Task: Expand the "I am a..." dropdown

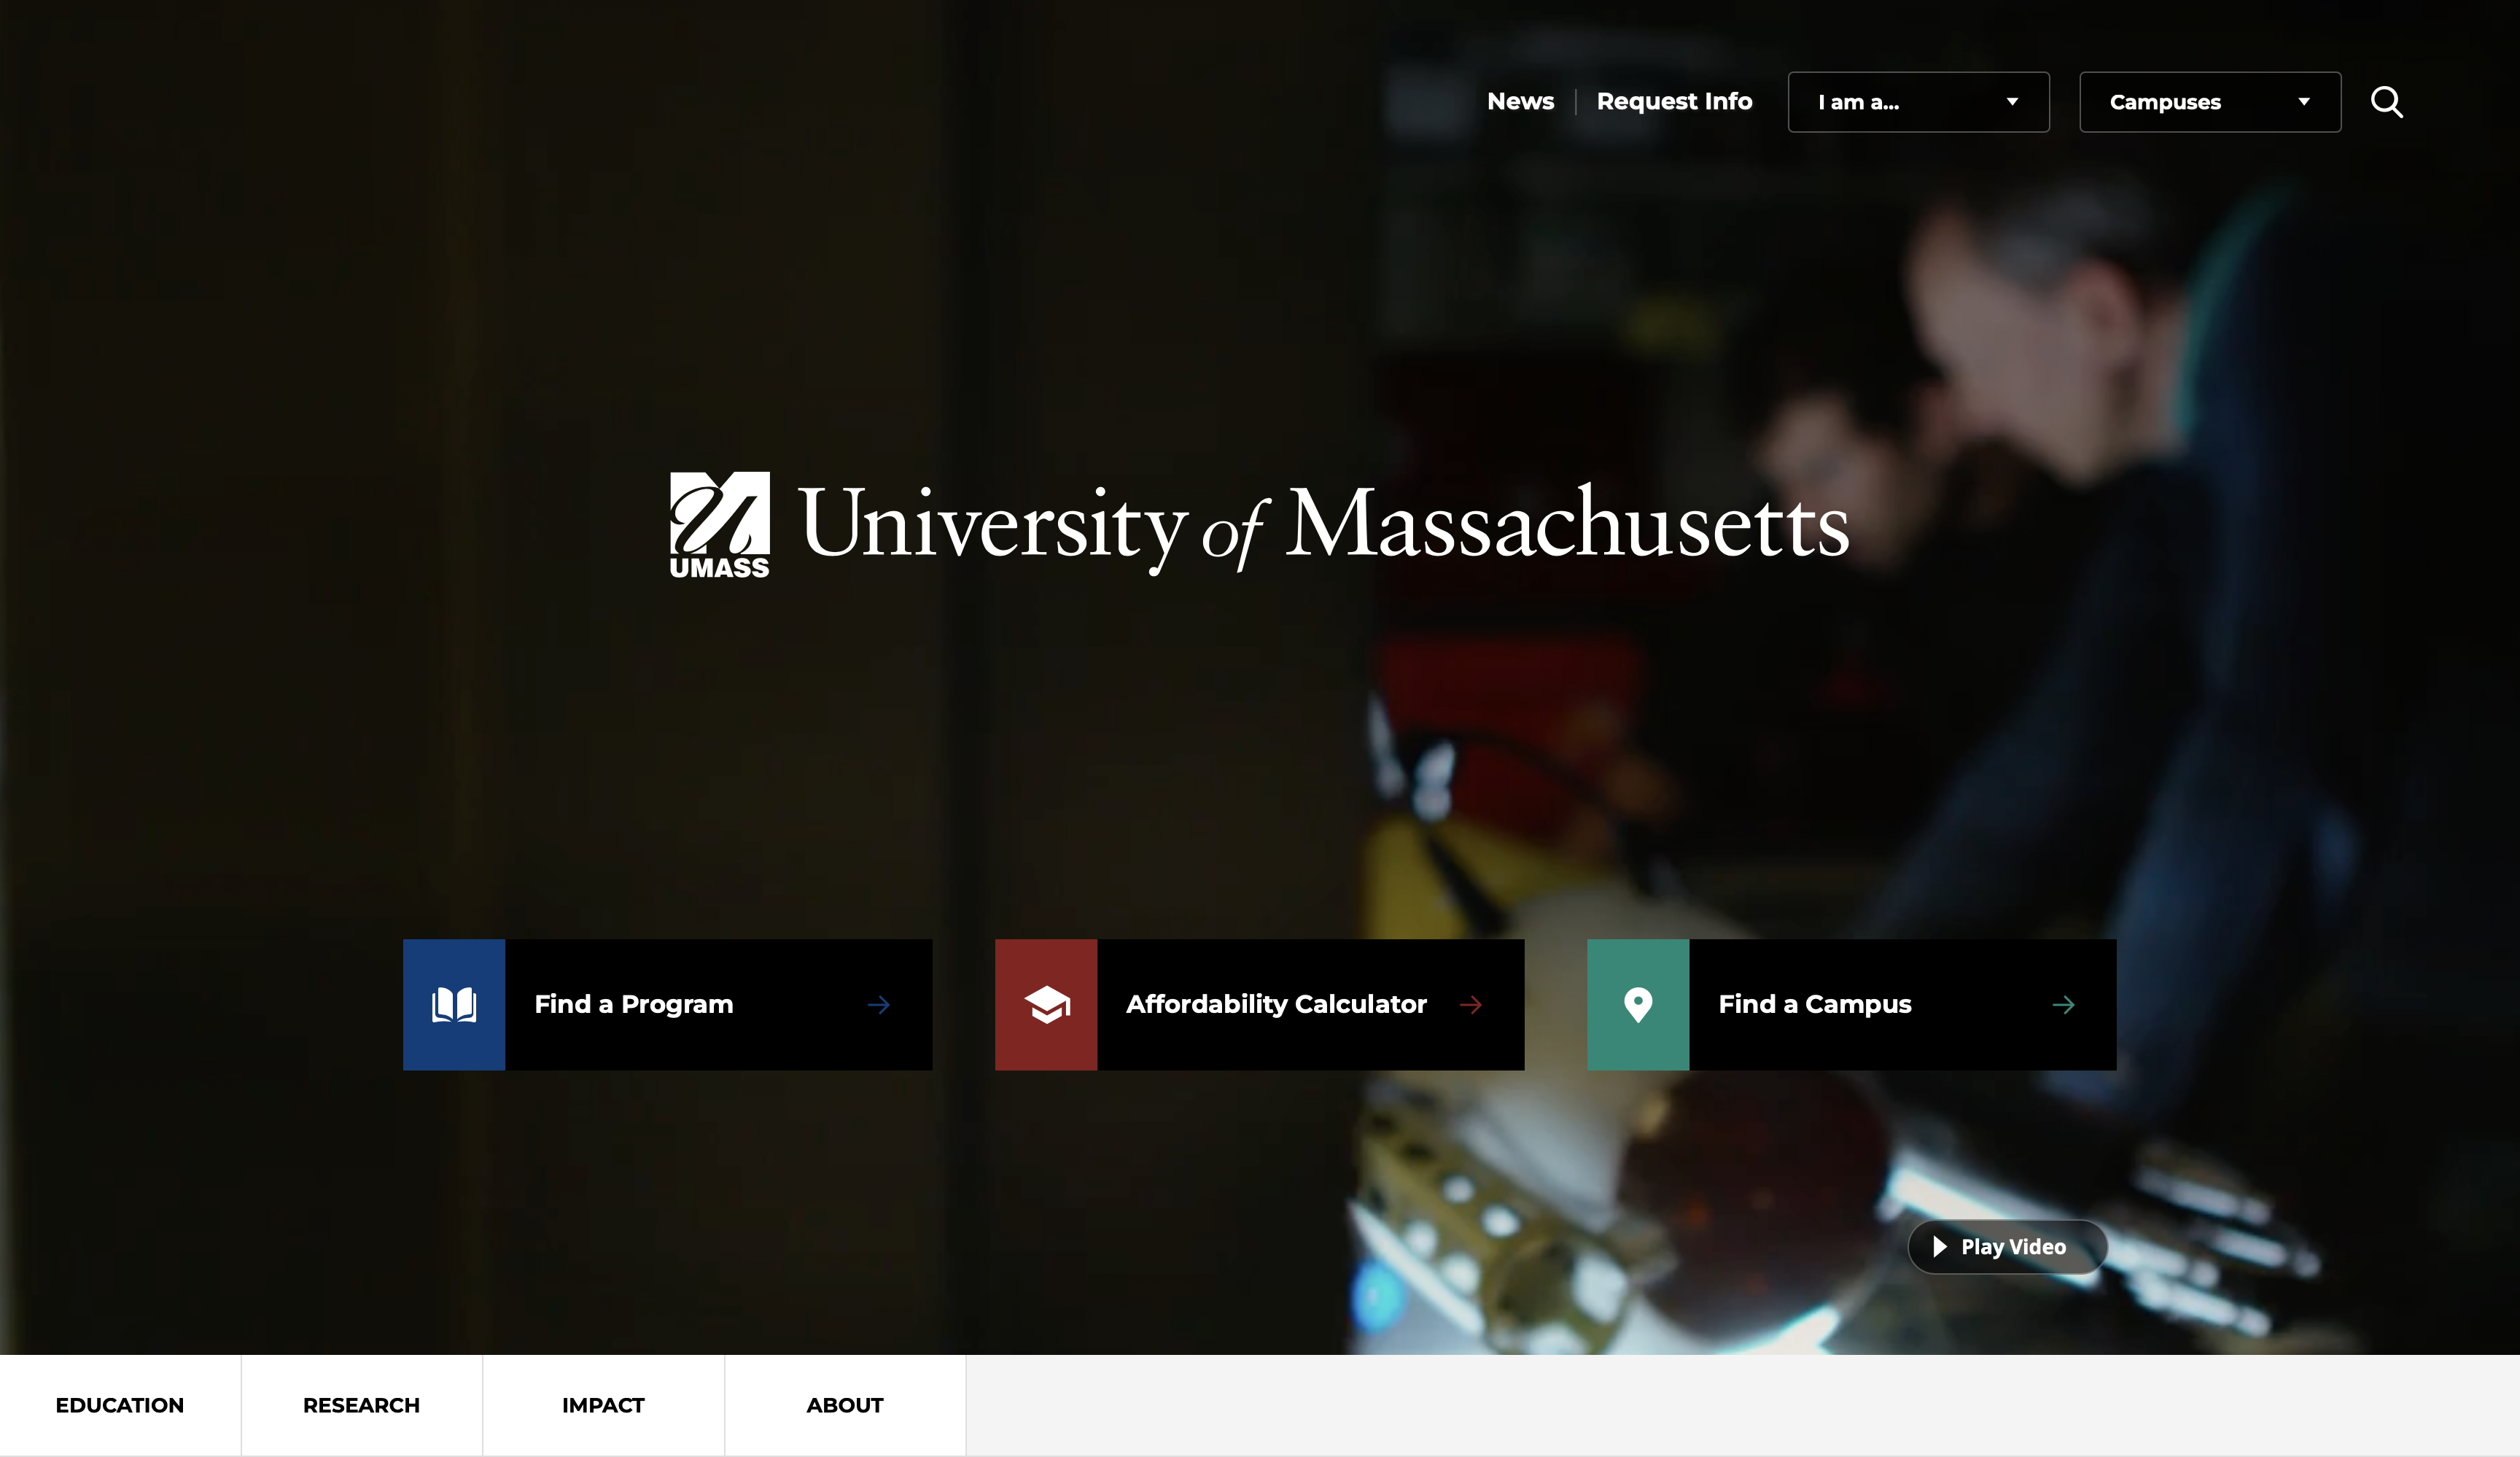Action: pos(1918,102)
